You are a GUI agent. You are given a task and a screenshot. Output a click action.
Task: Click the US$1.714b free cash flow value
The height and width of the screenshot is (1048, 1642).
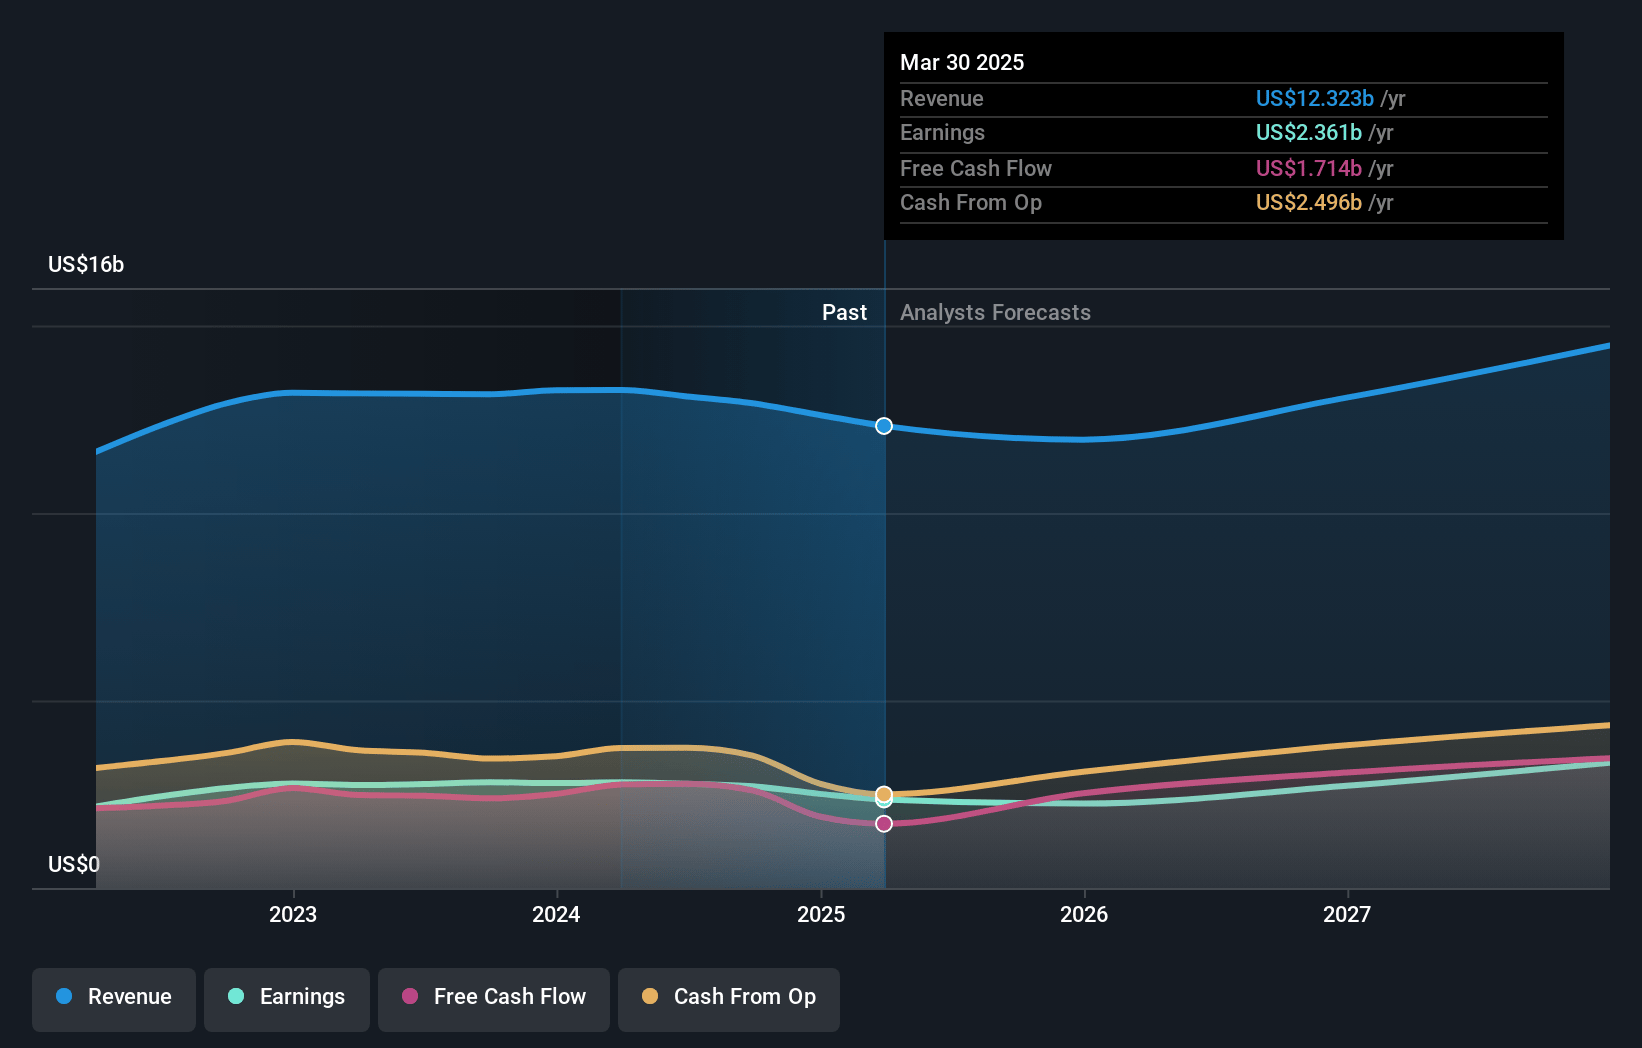pyautogui.click(x=1308, y=168)
